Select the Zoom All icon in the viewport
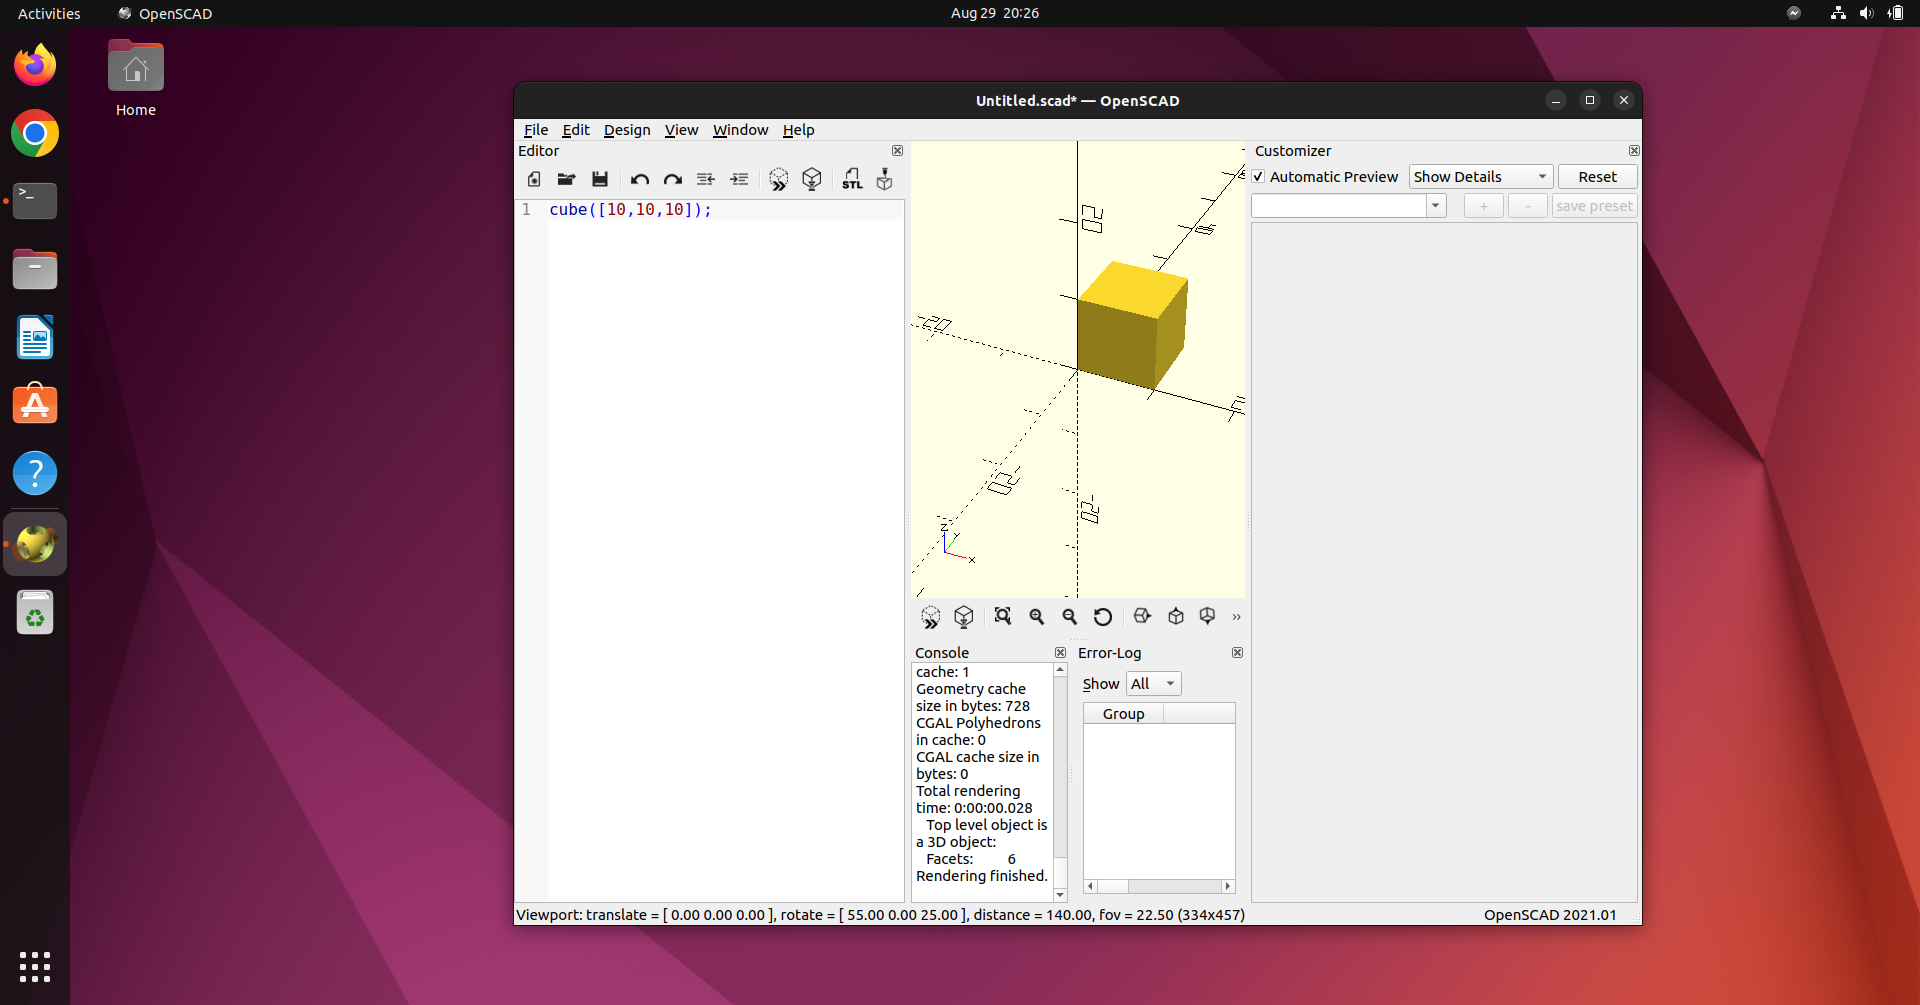The height and width of the screenshot is (1005, 1920). [x=1003, y=616]
